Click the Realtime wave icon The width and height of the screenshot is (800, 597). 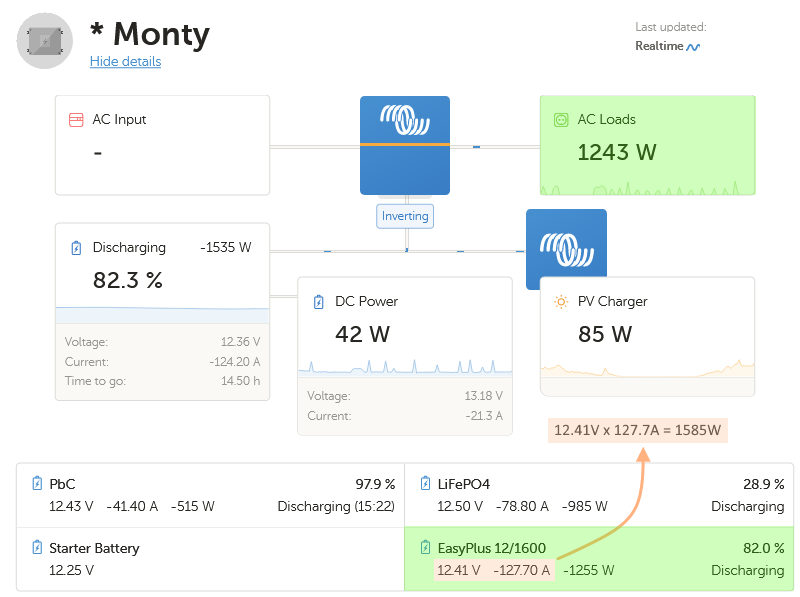pos(693,46)
